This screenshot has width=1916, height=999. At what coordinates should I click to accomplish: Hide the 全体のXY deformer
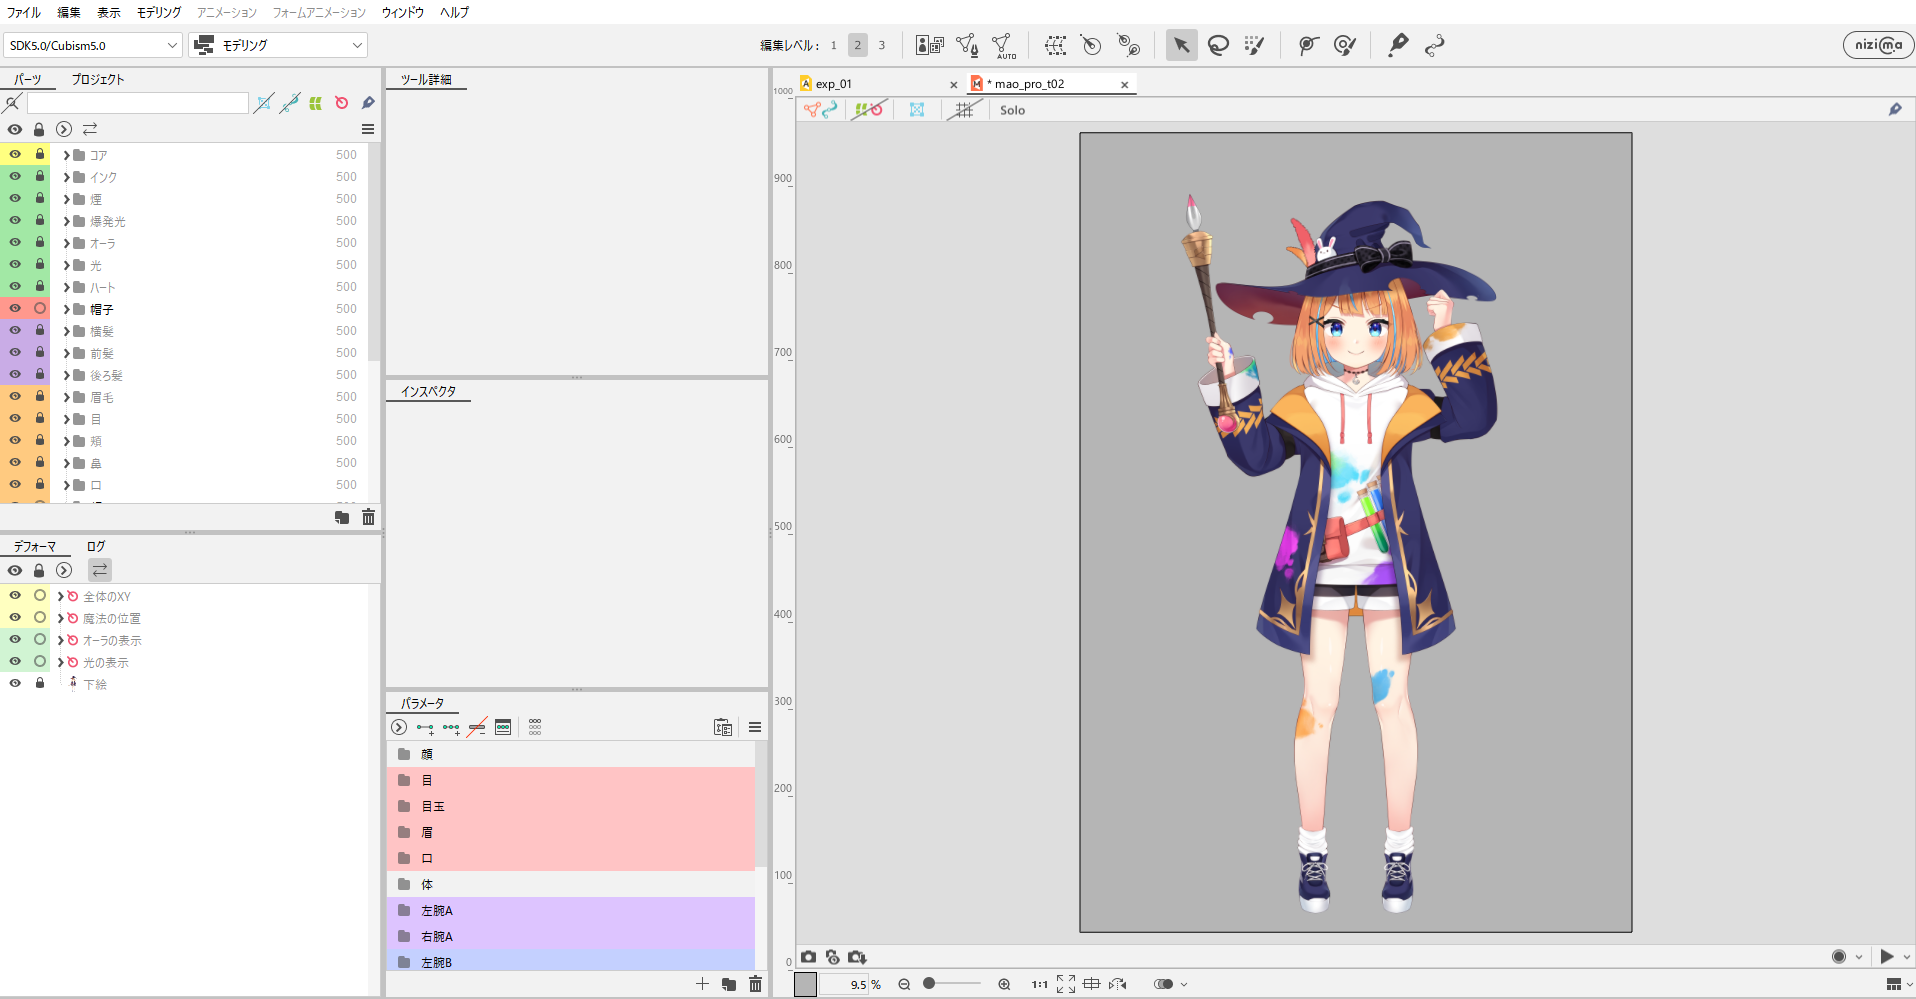[x=15, y=596]
